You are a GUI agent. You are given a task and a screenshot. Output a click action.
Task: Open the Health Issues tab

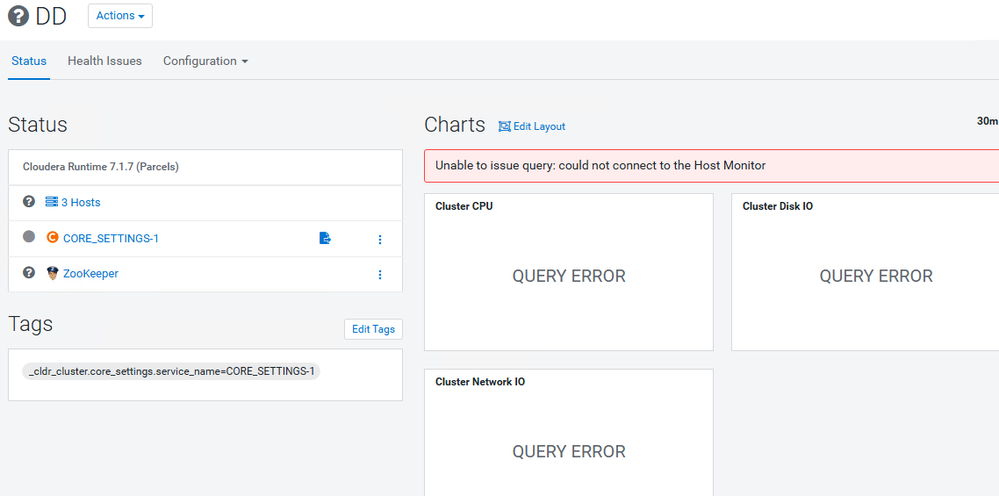pos(104,61)
